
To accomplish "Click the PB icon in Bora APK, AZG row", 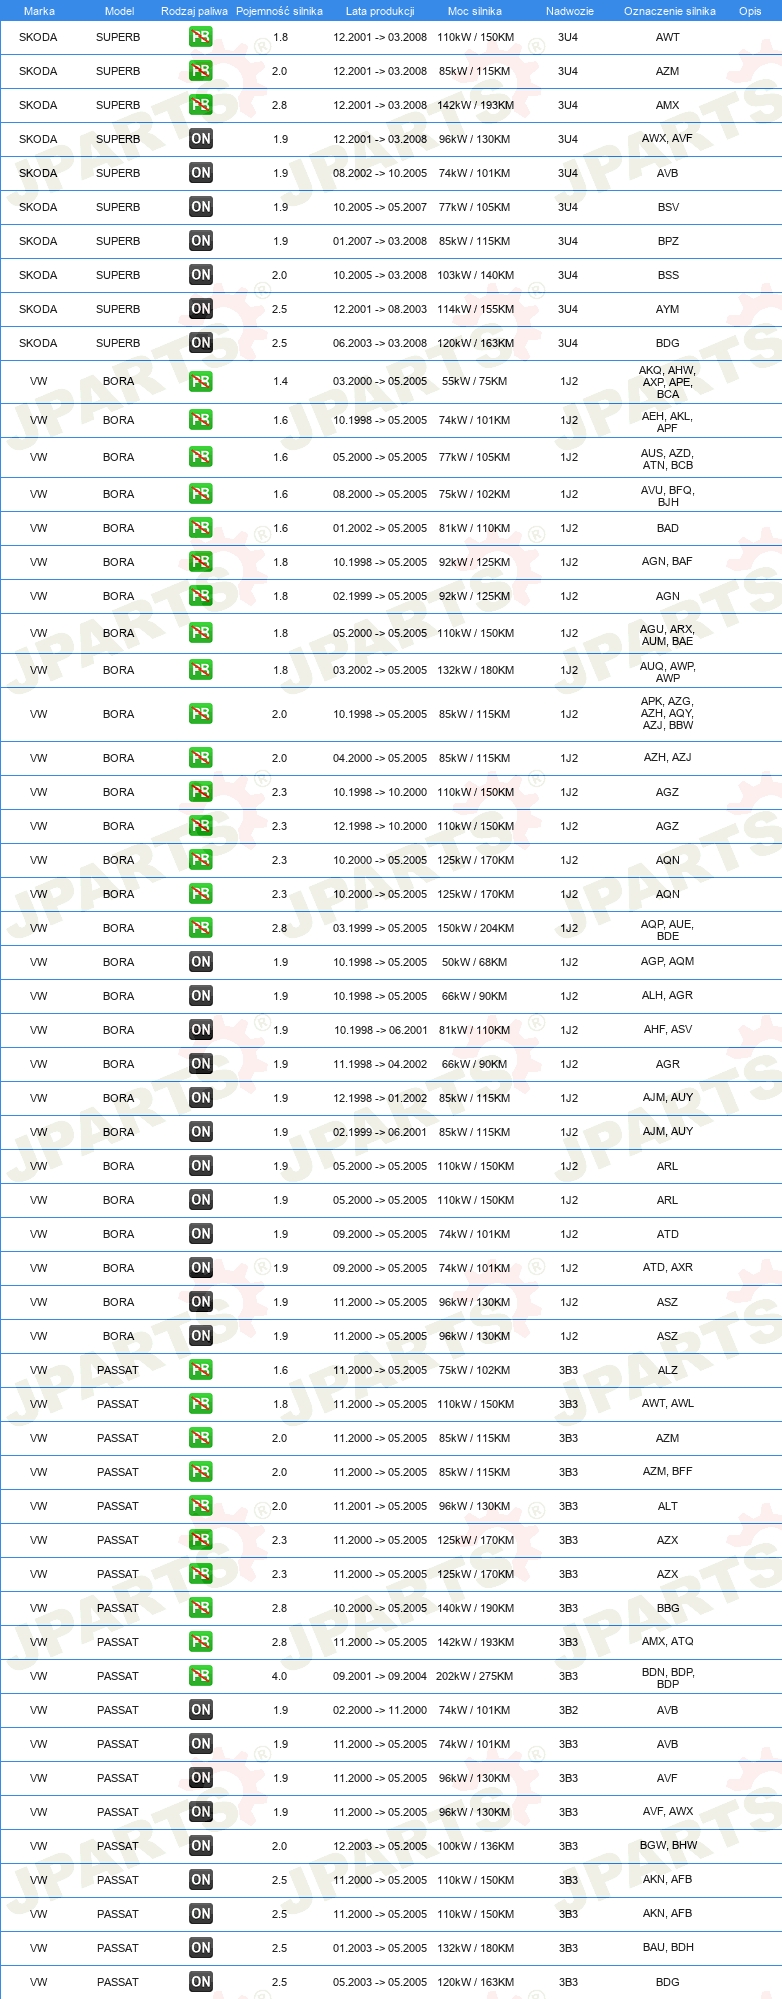I will (201, 714).
